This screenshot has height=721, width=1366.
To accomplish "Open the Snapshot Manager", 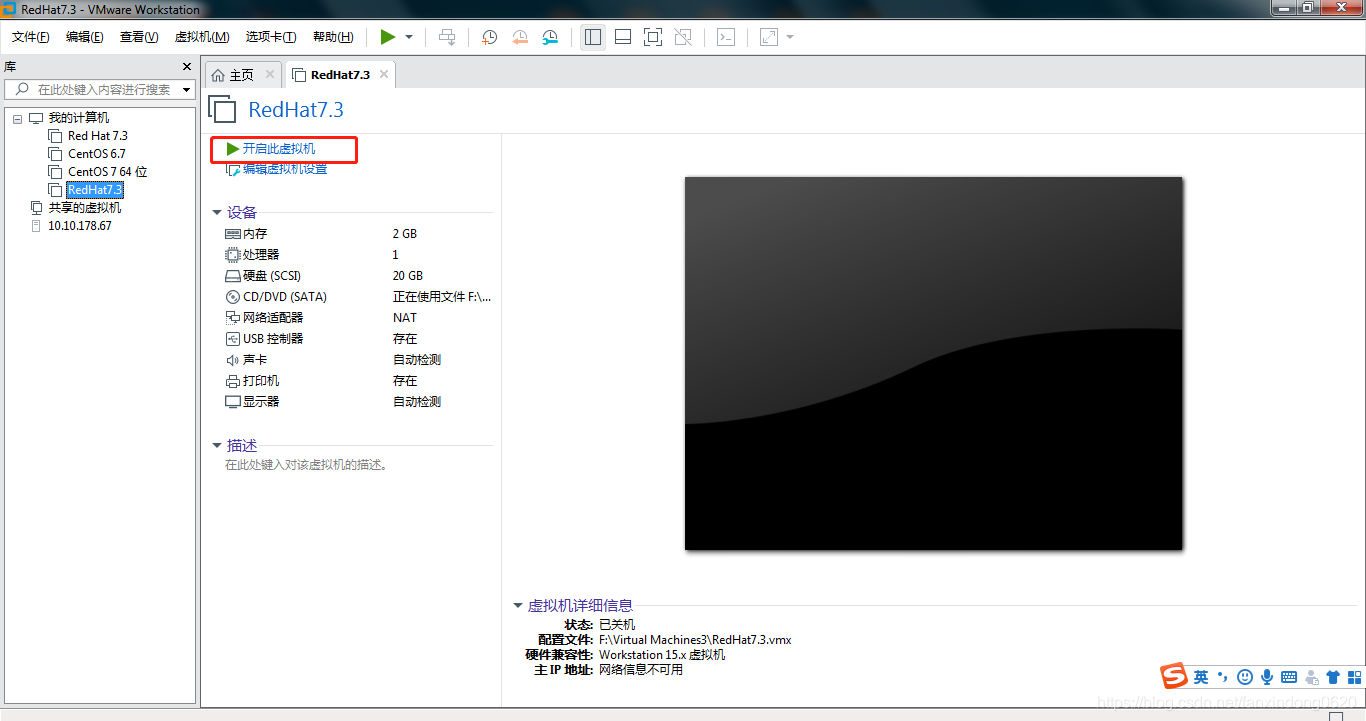I will pyautogui.click(x=549, y=37).
